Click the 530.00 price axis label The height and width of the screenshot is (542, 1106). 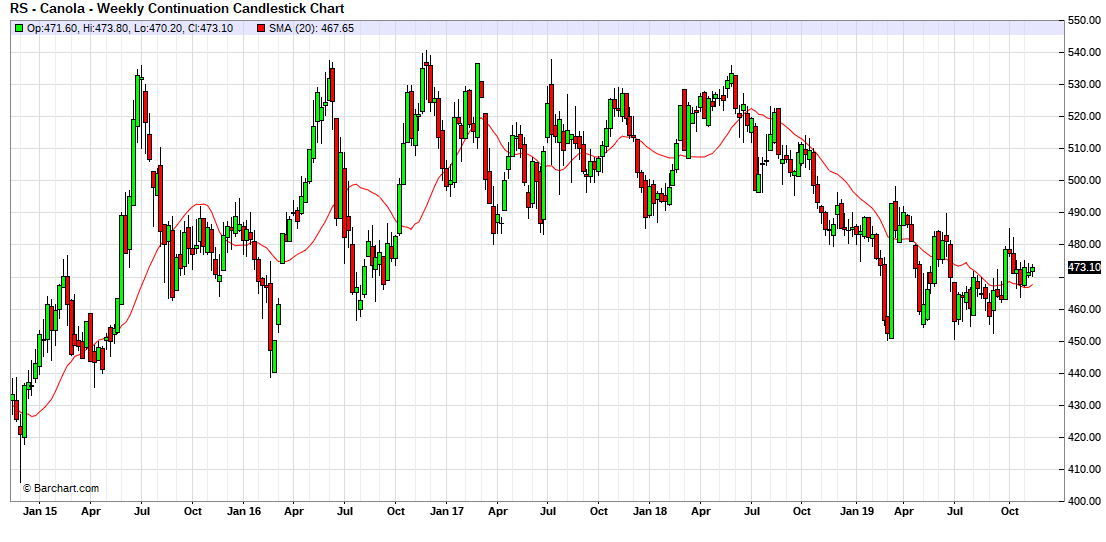(x=1085, y=84)
